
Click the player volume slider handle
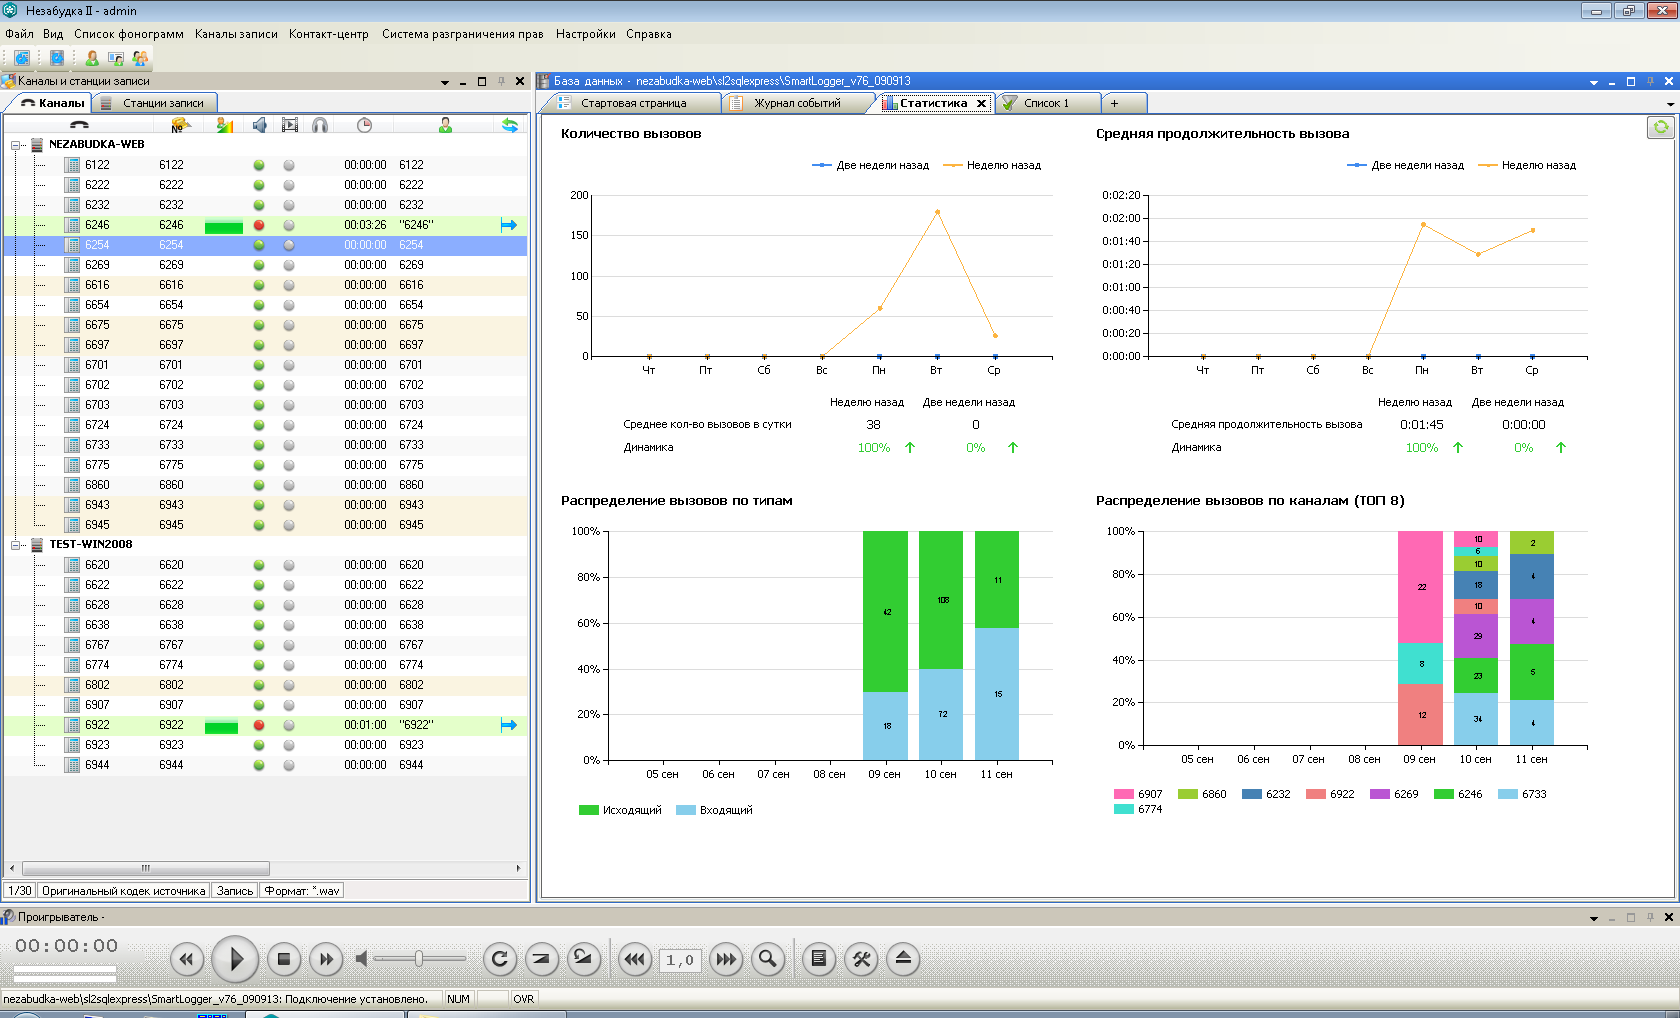[419, 959]
